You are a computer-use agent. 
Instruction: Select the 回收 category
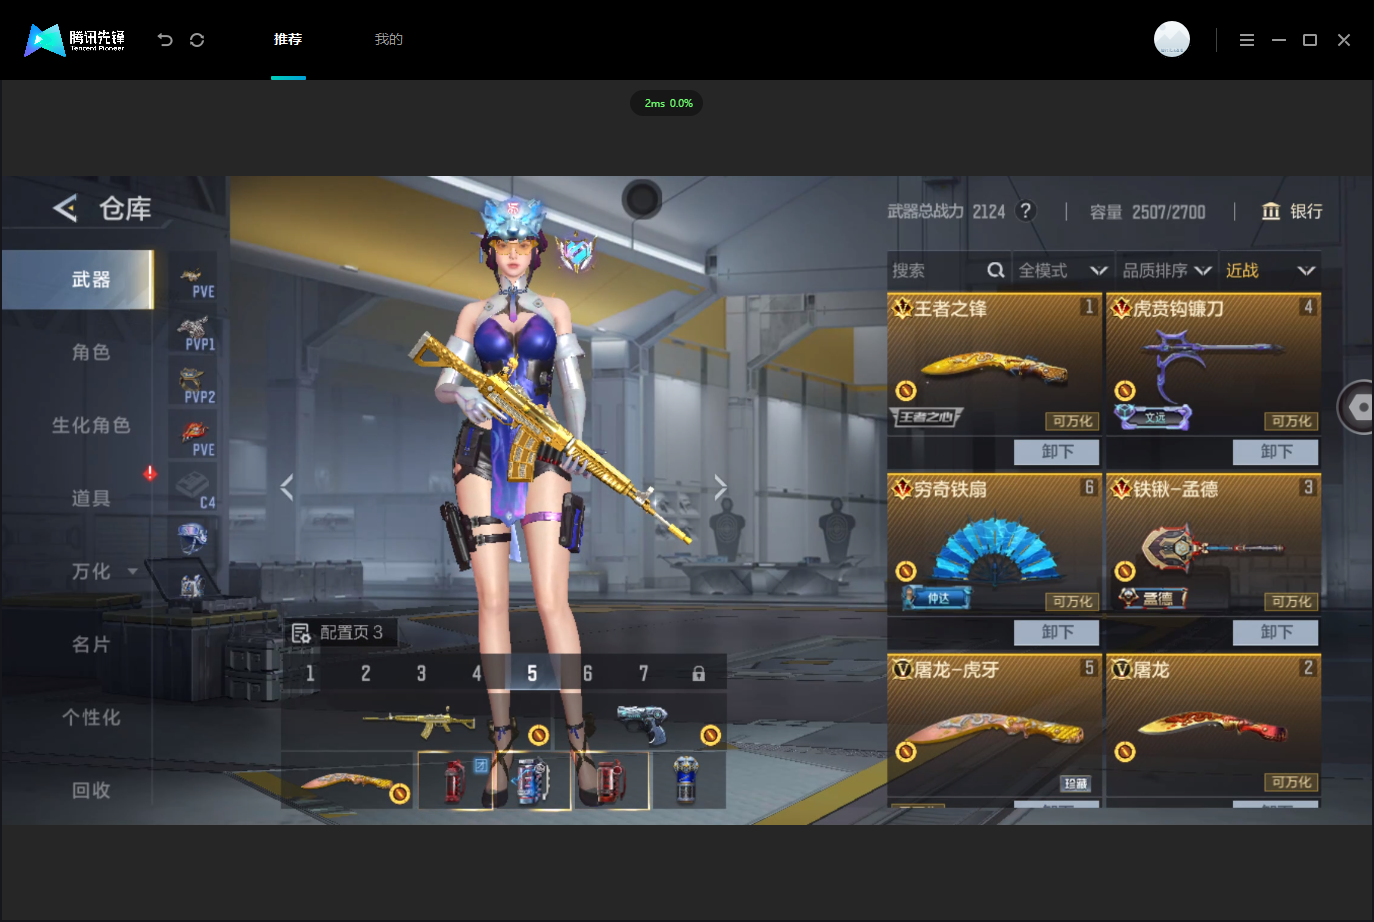pos(91,790)
